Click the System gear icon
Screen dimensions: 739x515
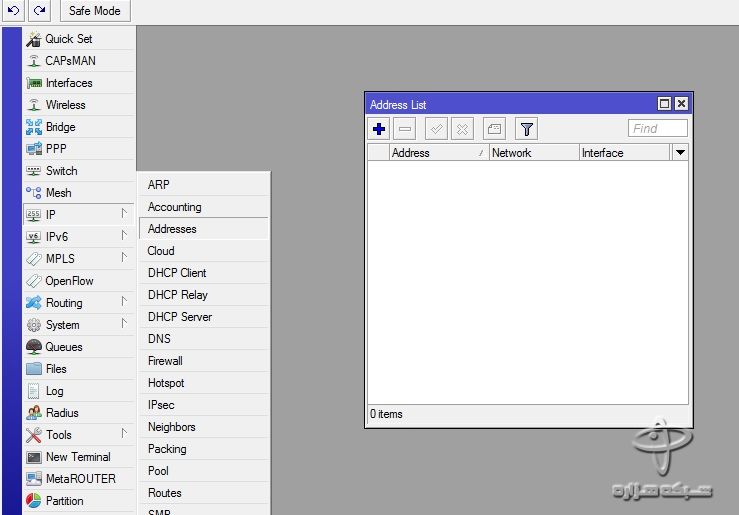(x=33, y=325)
